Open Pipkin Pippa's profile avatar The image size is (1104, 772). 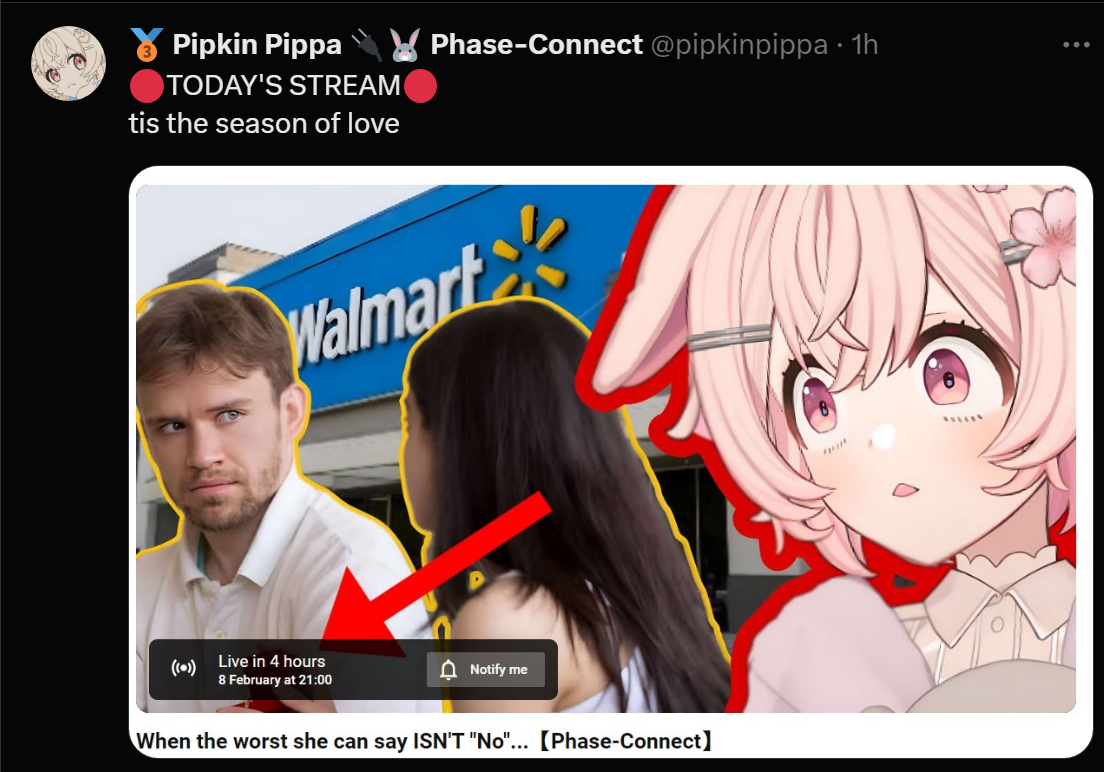click(x=68, y=63)
